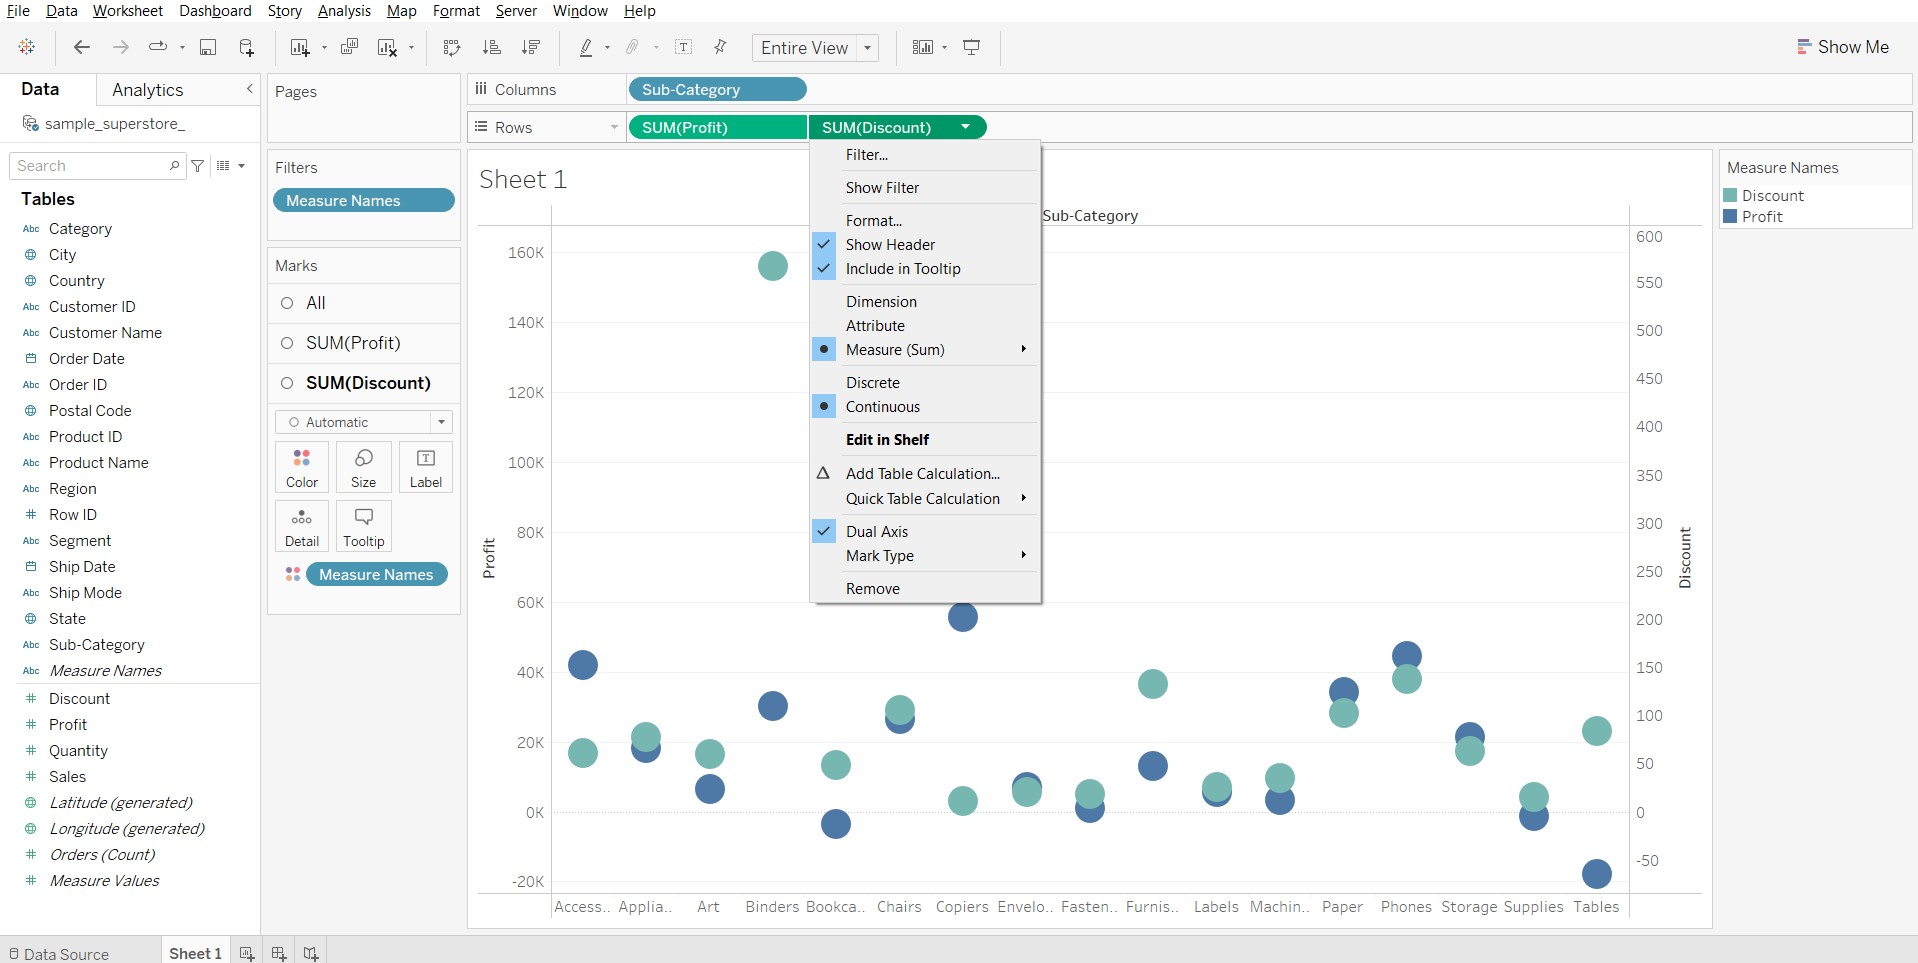Open the Color marks card button
The height and width of the screenshot is (963, 1918).
tap(301, 467)
